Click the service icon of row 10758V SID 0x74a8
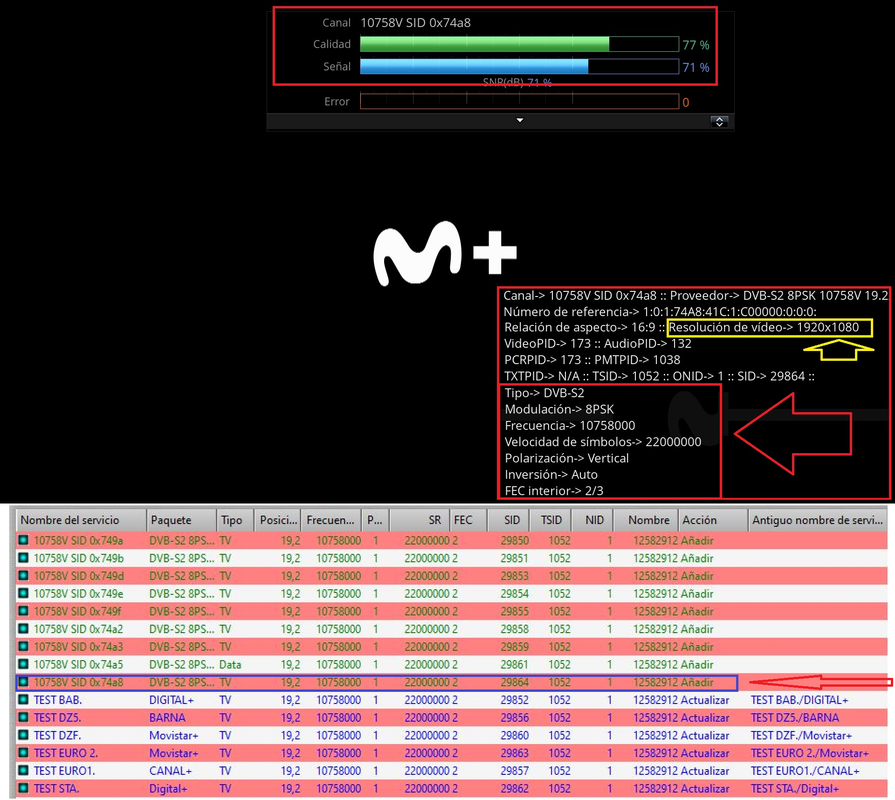 23,681
